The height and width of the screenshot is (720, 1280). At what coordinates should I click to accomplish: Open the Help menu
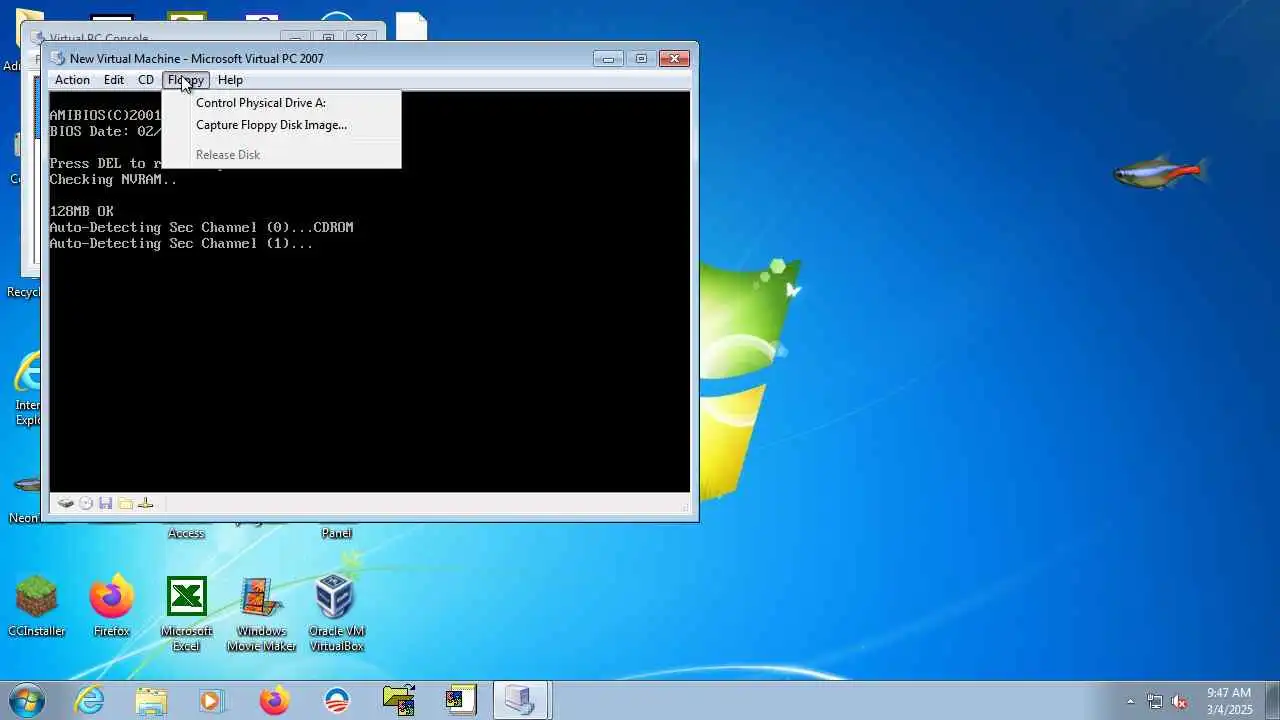pyautogui.click(x=230, y=80)
